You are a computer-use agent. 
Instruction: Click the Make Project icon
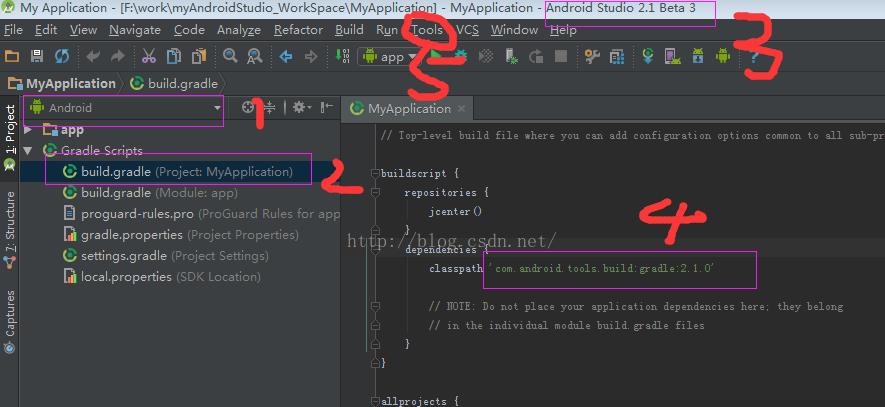click(x=342, y=56)
